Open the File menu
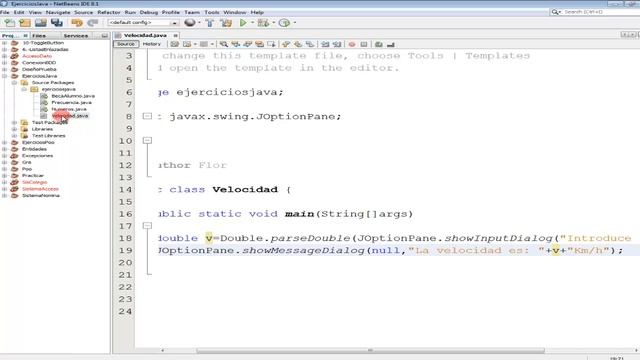The width and height of the screenshot is (640, 360). tap(4, 13)
